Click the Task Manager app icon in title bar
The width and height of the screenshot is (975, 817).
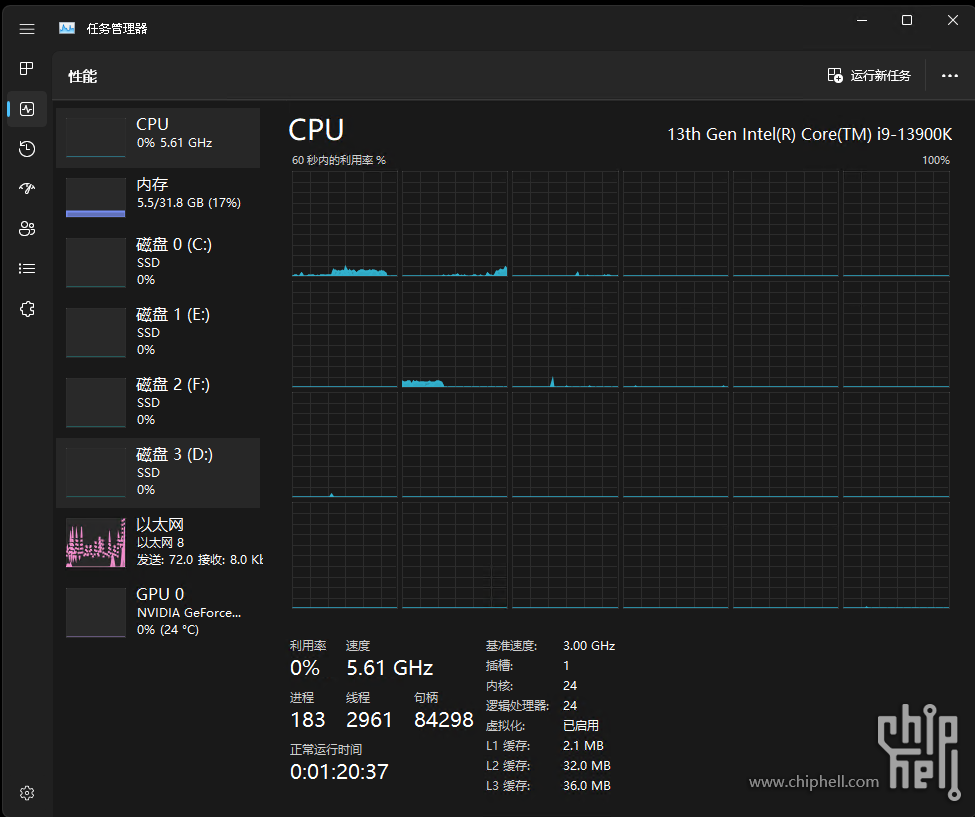tap(67, 28)
